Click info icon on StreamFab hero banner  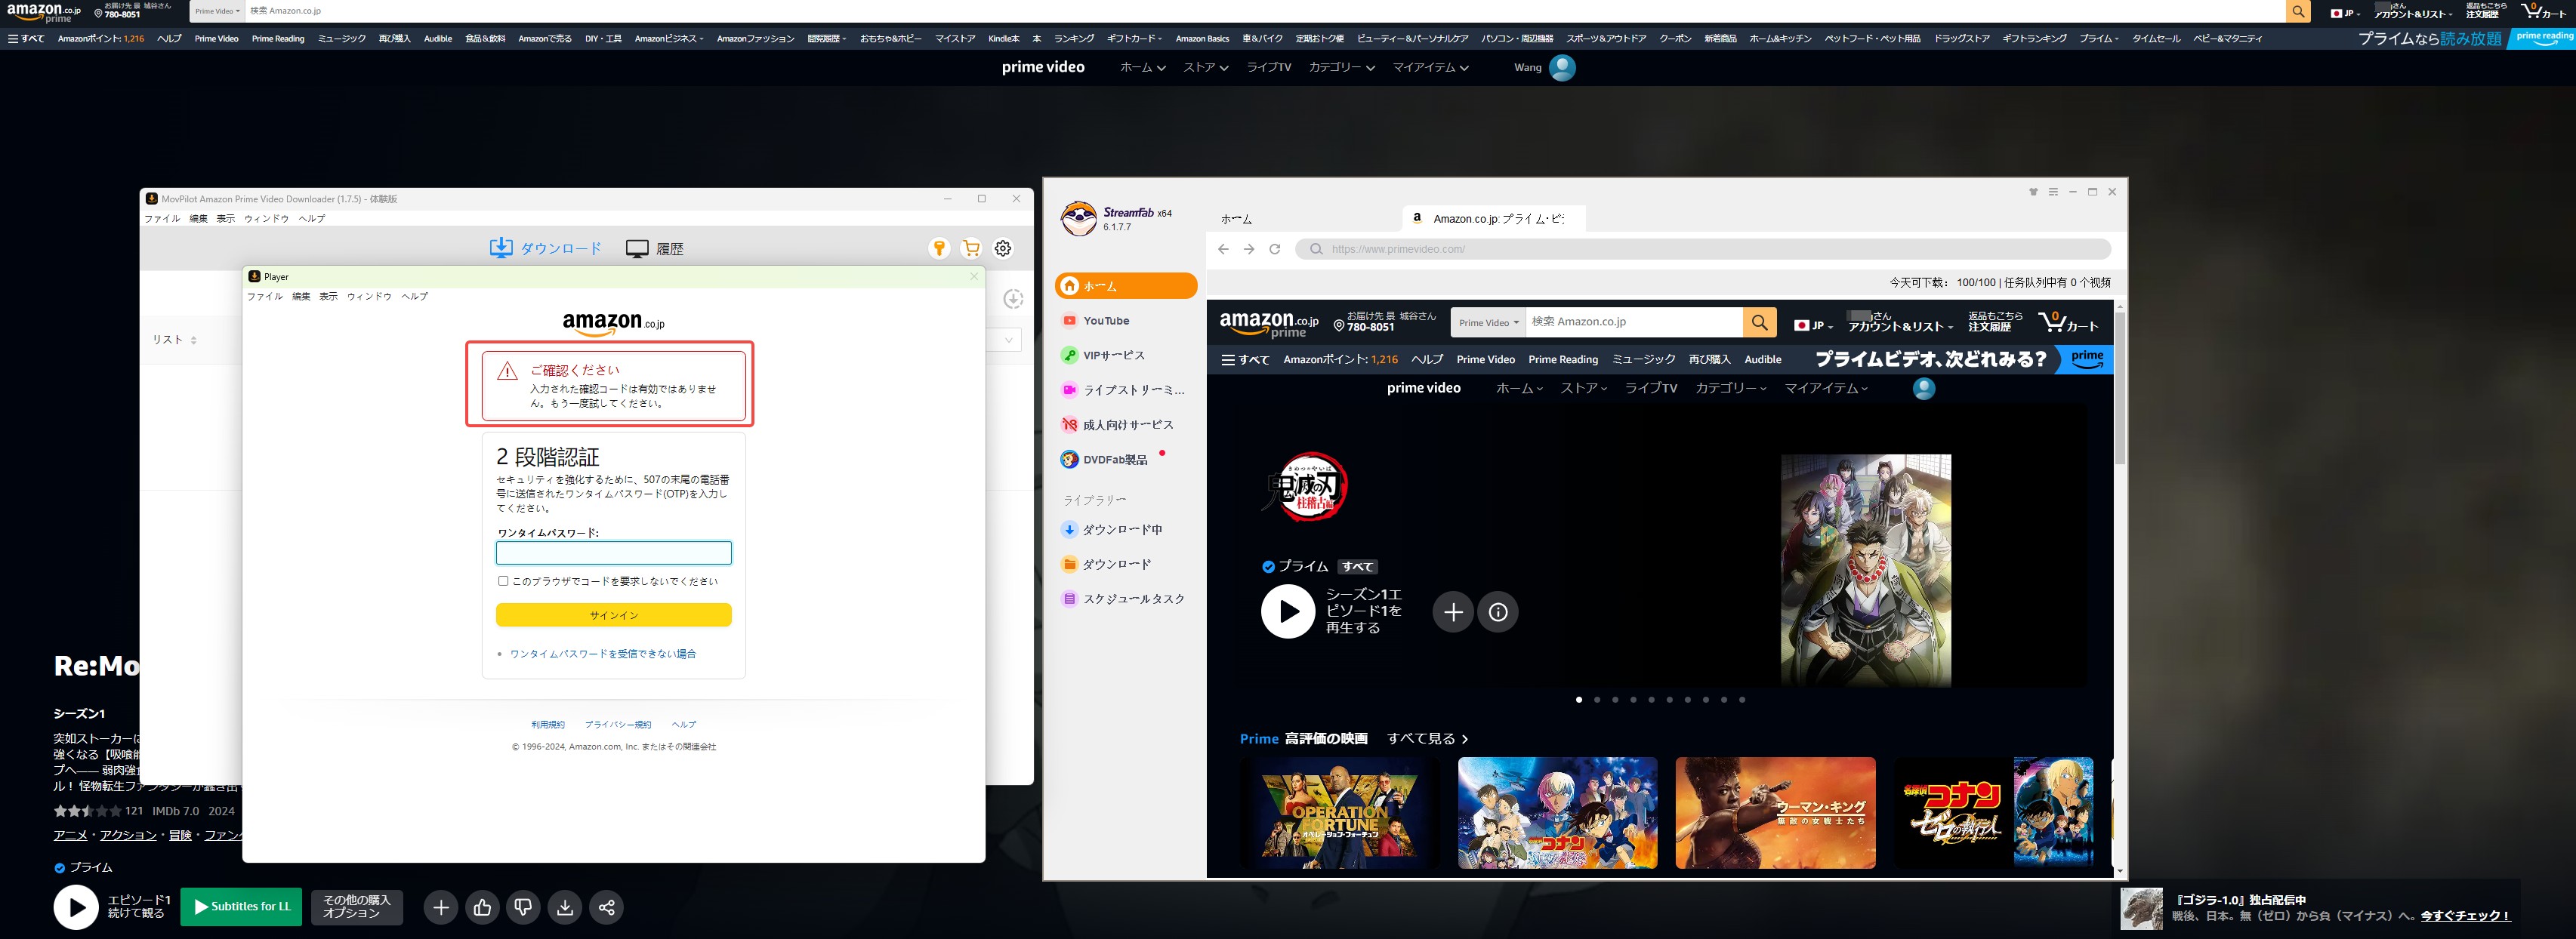[x=1498, y=611]
